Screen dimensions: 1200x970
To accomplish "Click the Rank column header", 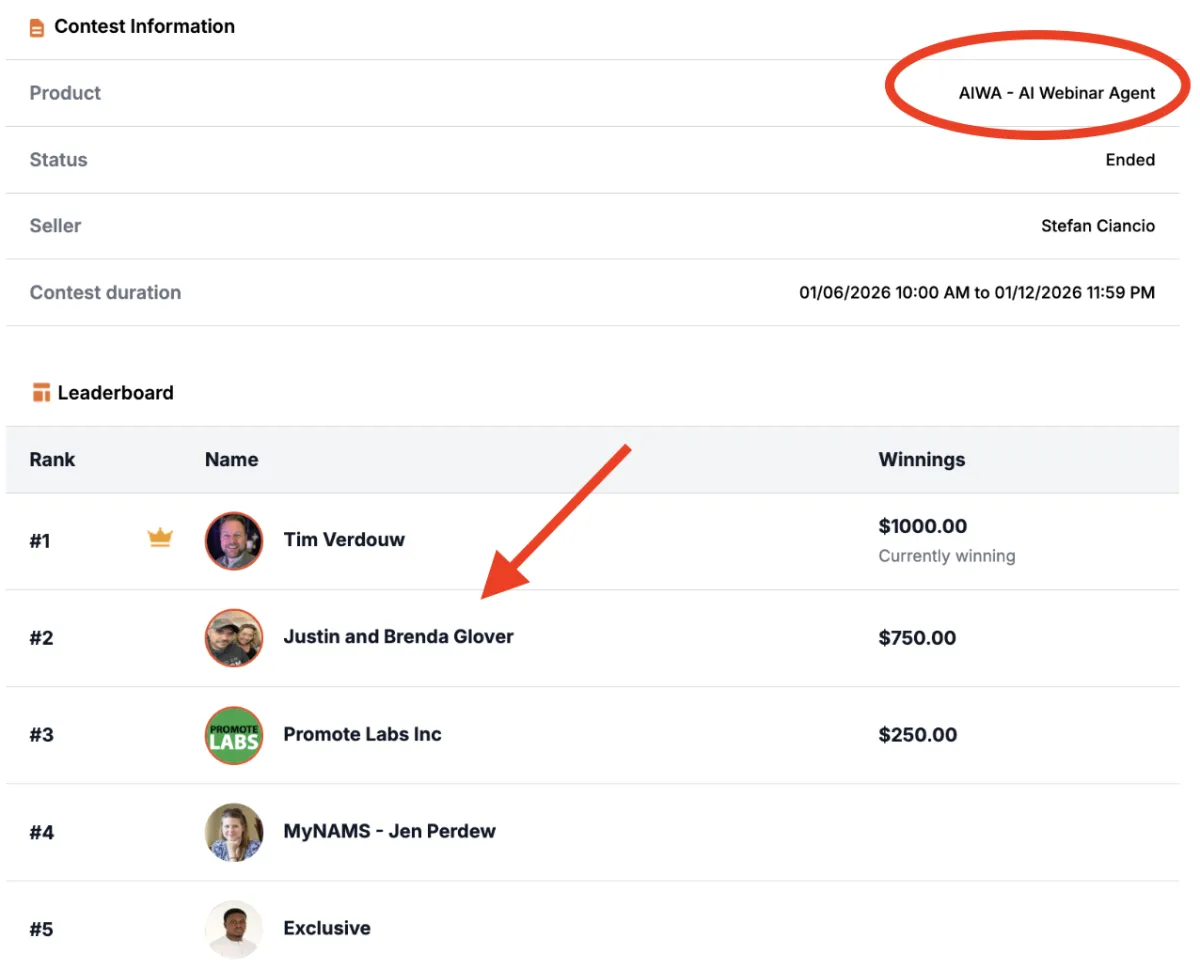I will tap(52, 460).
